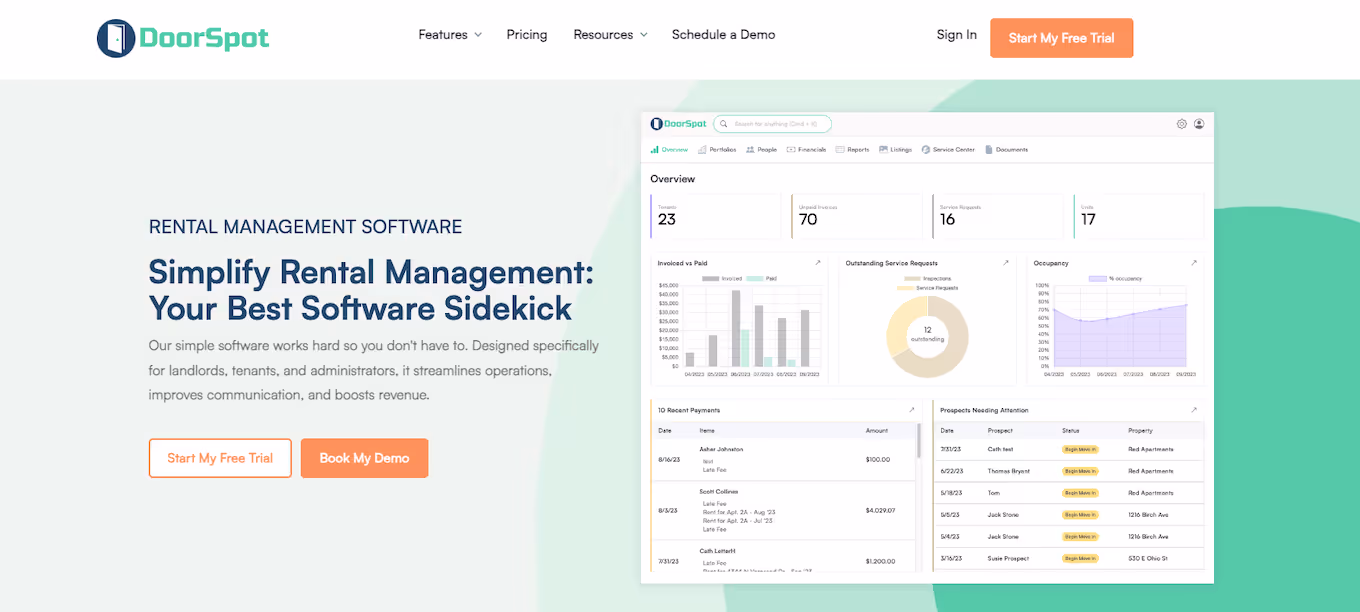
Task: Click the Book My Demo button
Action: click(364, 458)
